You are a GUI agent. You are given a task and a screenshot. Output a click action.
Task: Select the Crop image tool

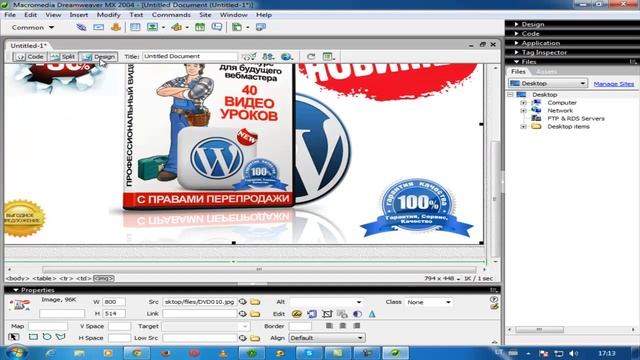(327, 313)
